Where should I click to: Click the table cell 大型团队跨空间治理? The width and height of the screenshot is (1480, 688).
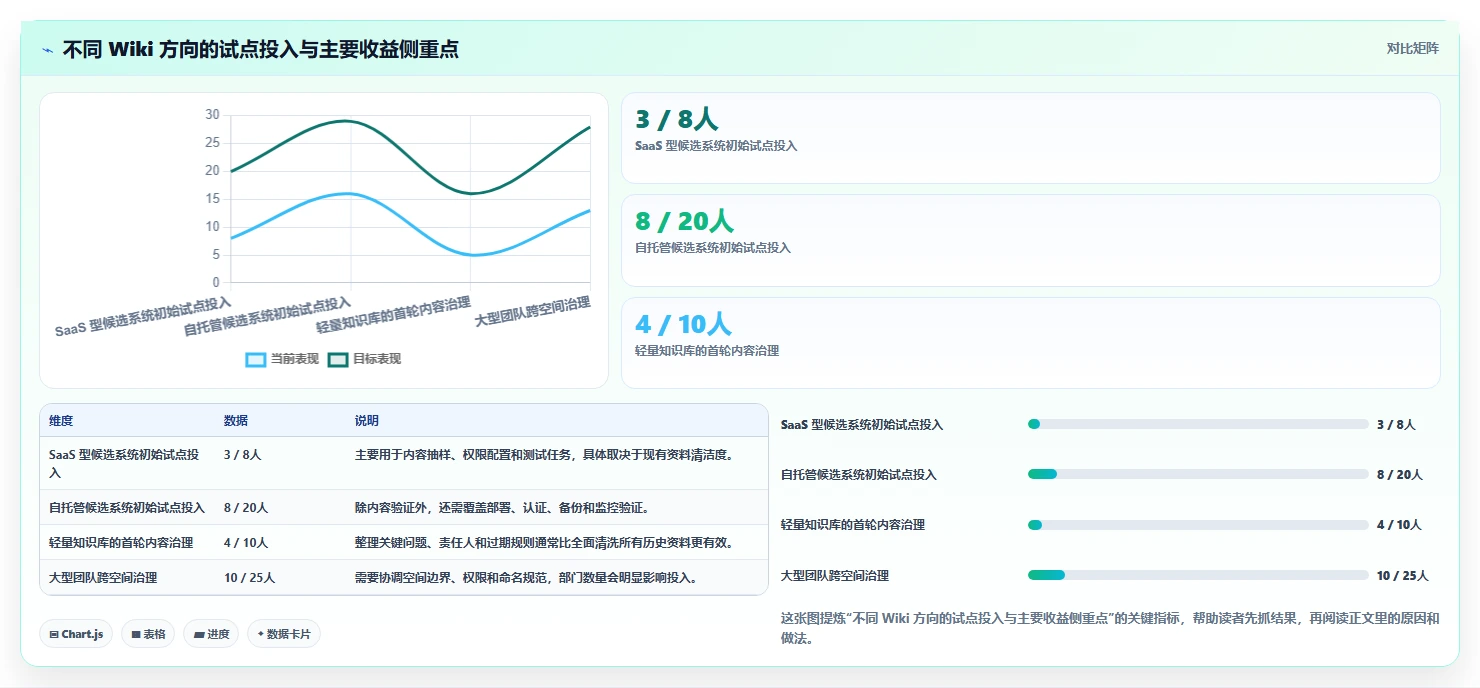(103, 578)
